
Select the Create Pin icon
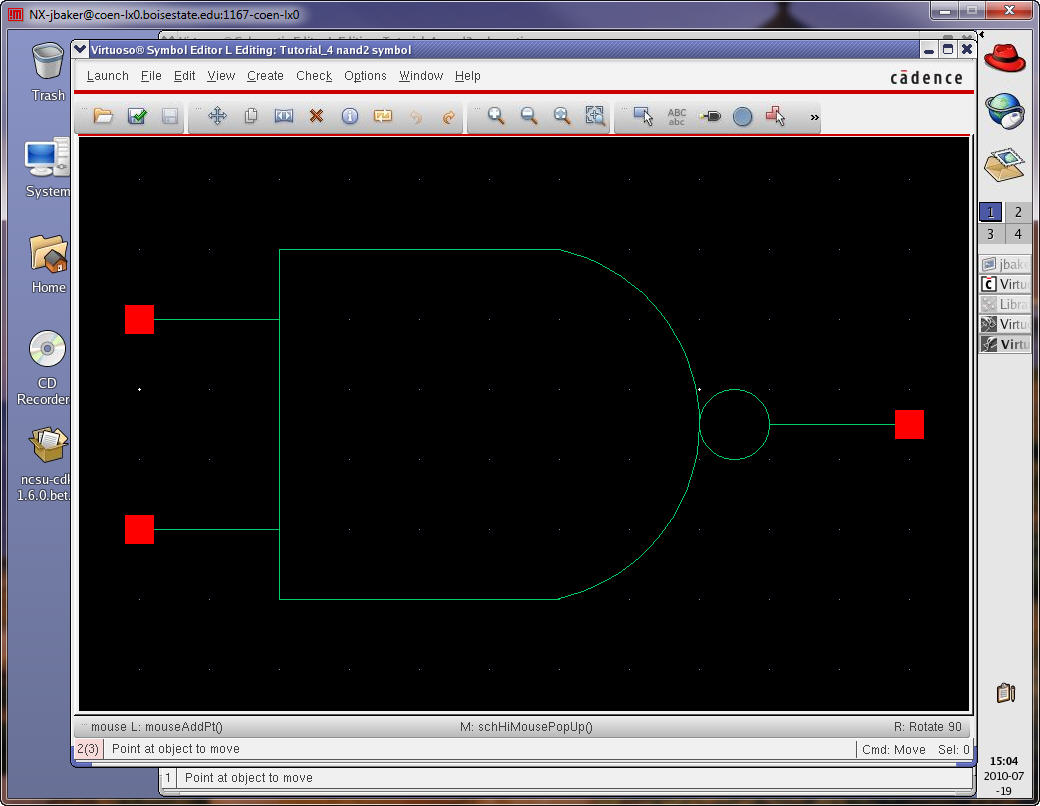pos(709,117)
